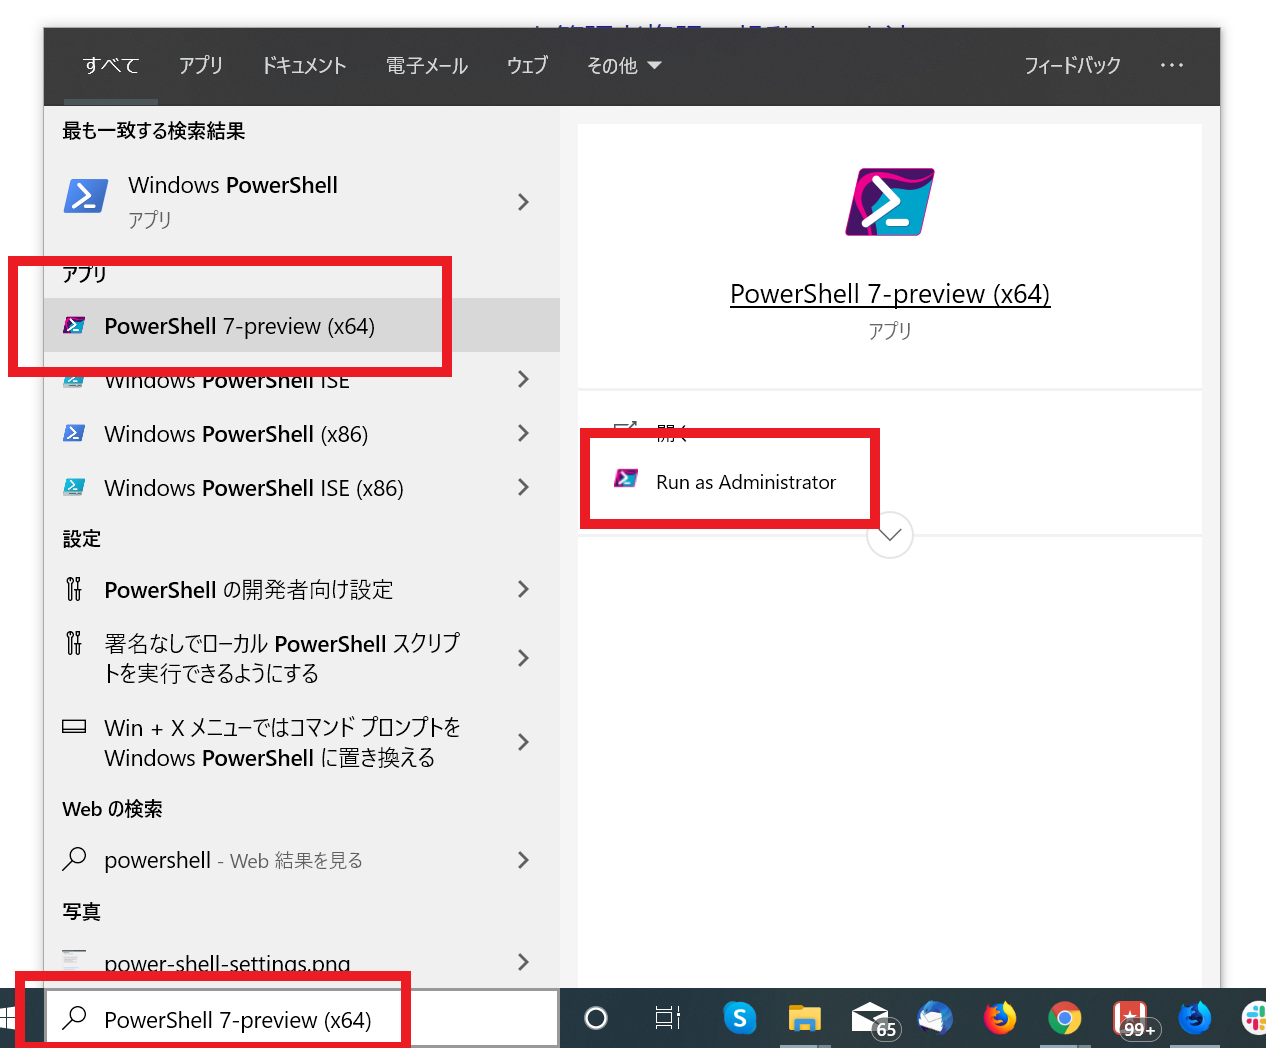1266x1048 pixels.
Task: Click the magnifier icon in the taskbar search box
Action: (x=75, y=1017)
